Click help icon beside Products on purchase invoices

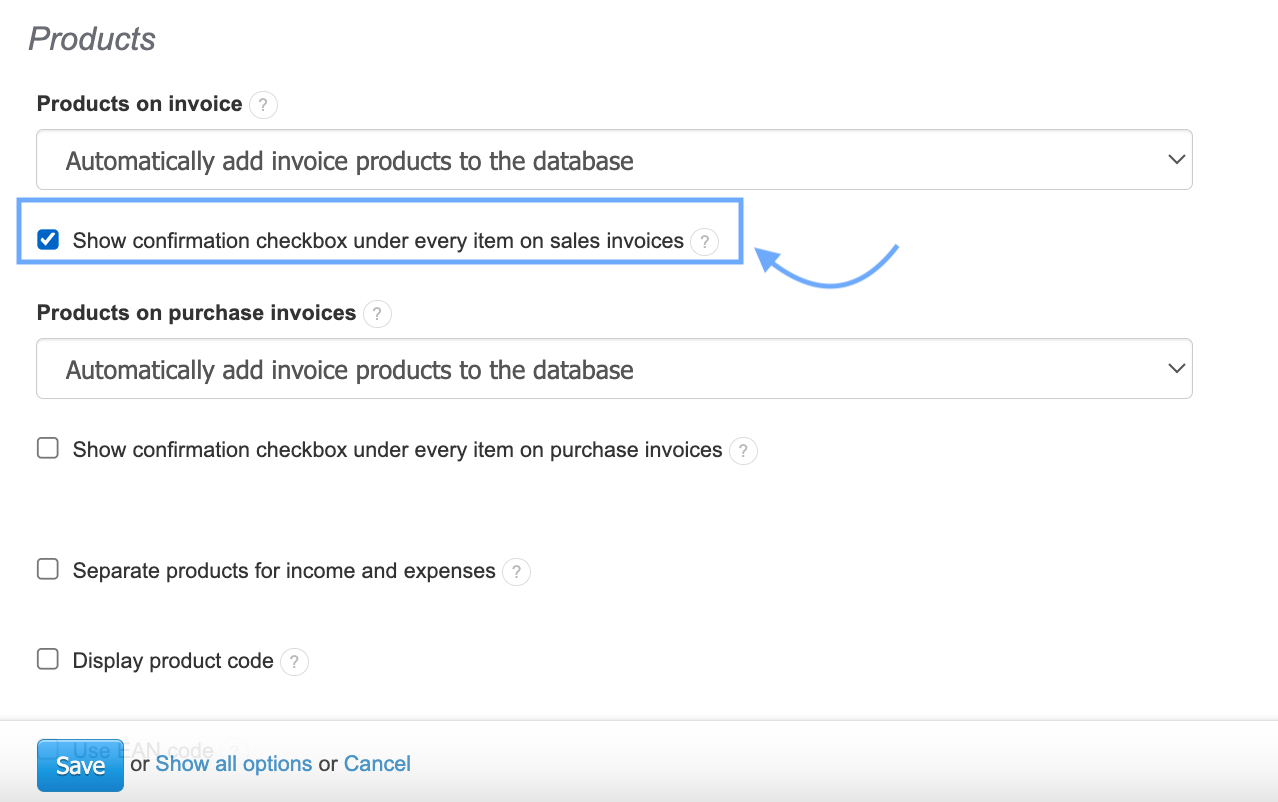377,314
